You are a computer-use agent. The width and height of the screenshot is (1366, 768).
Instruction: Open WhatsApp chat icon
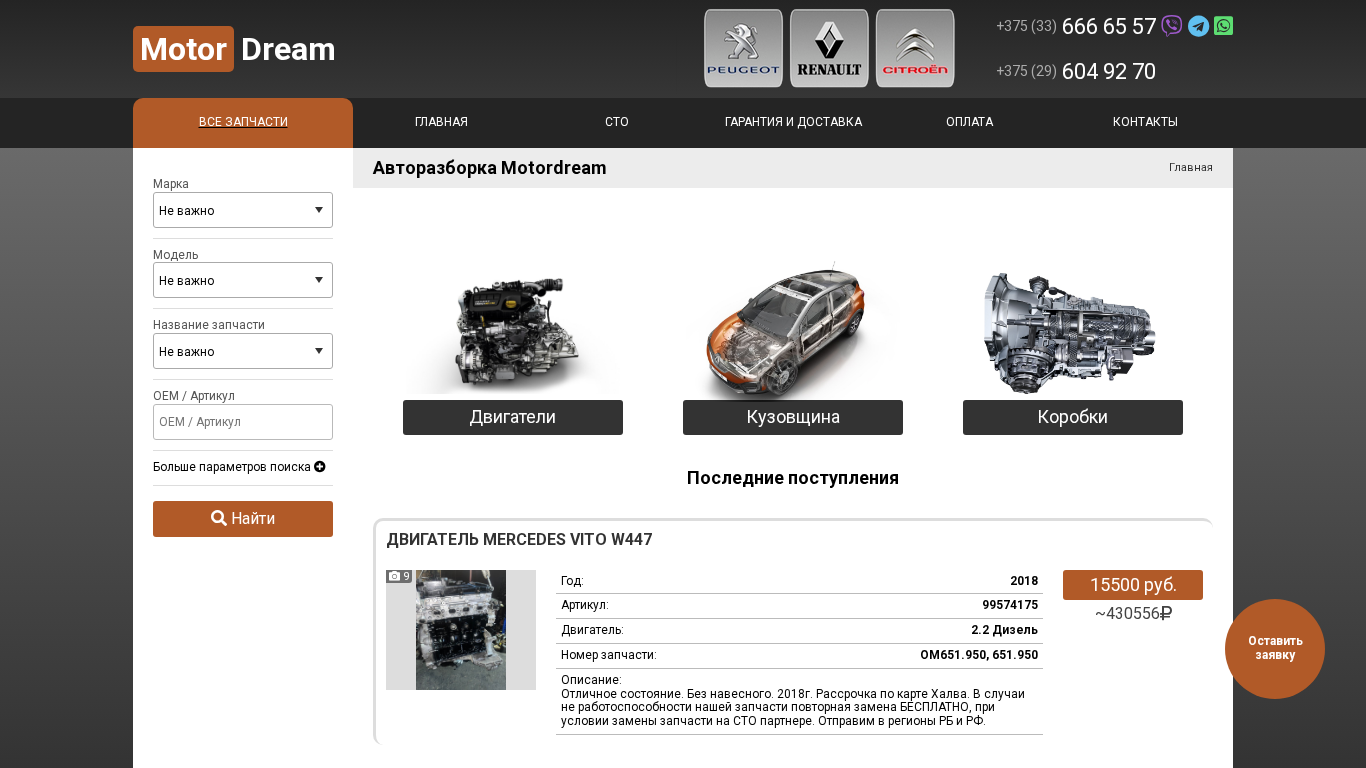[1223, 26]
